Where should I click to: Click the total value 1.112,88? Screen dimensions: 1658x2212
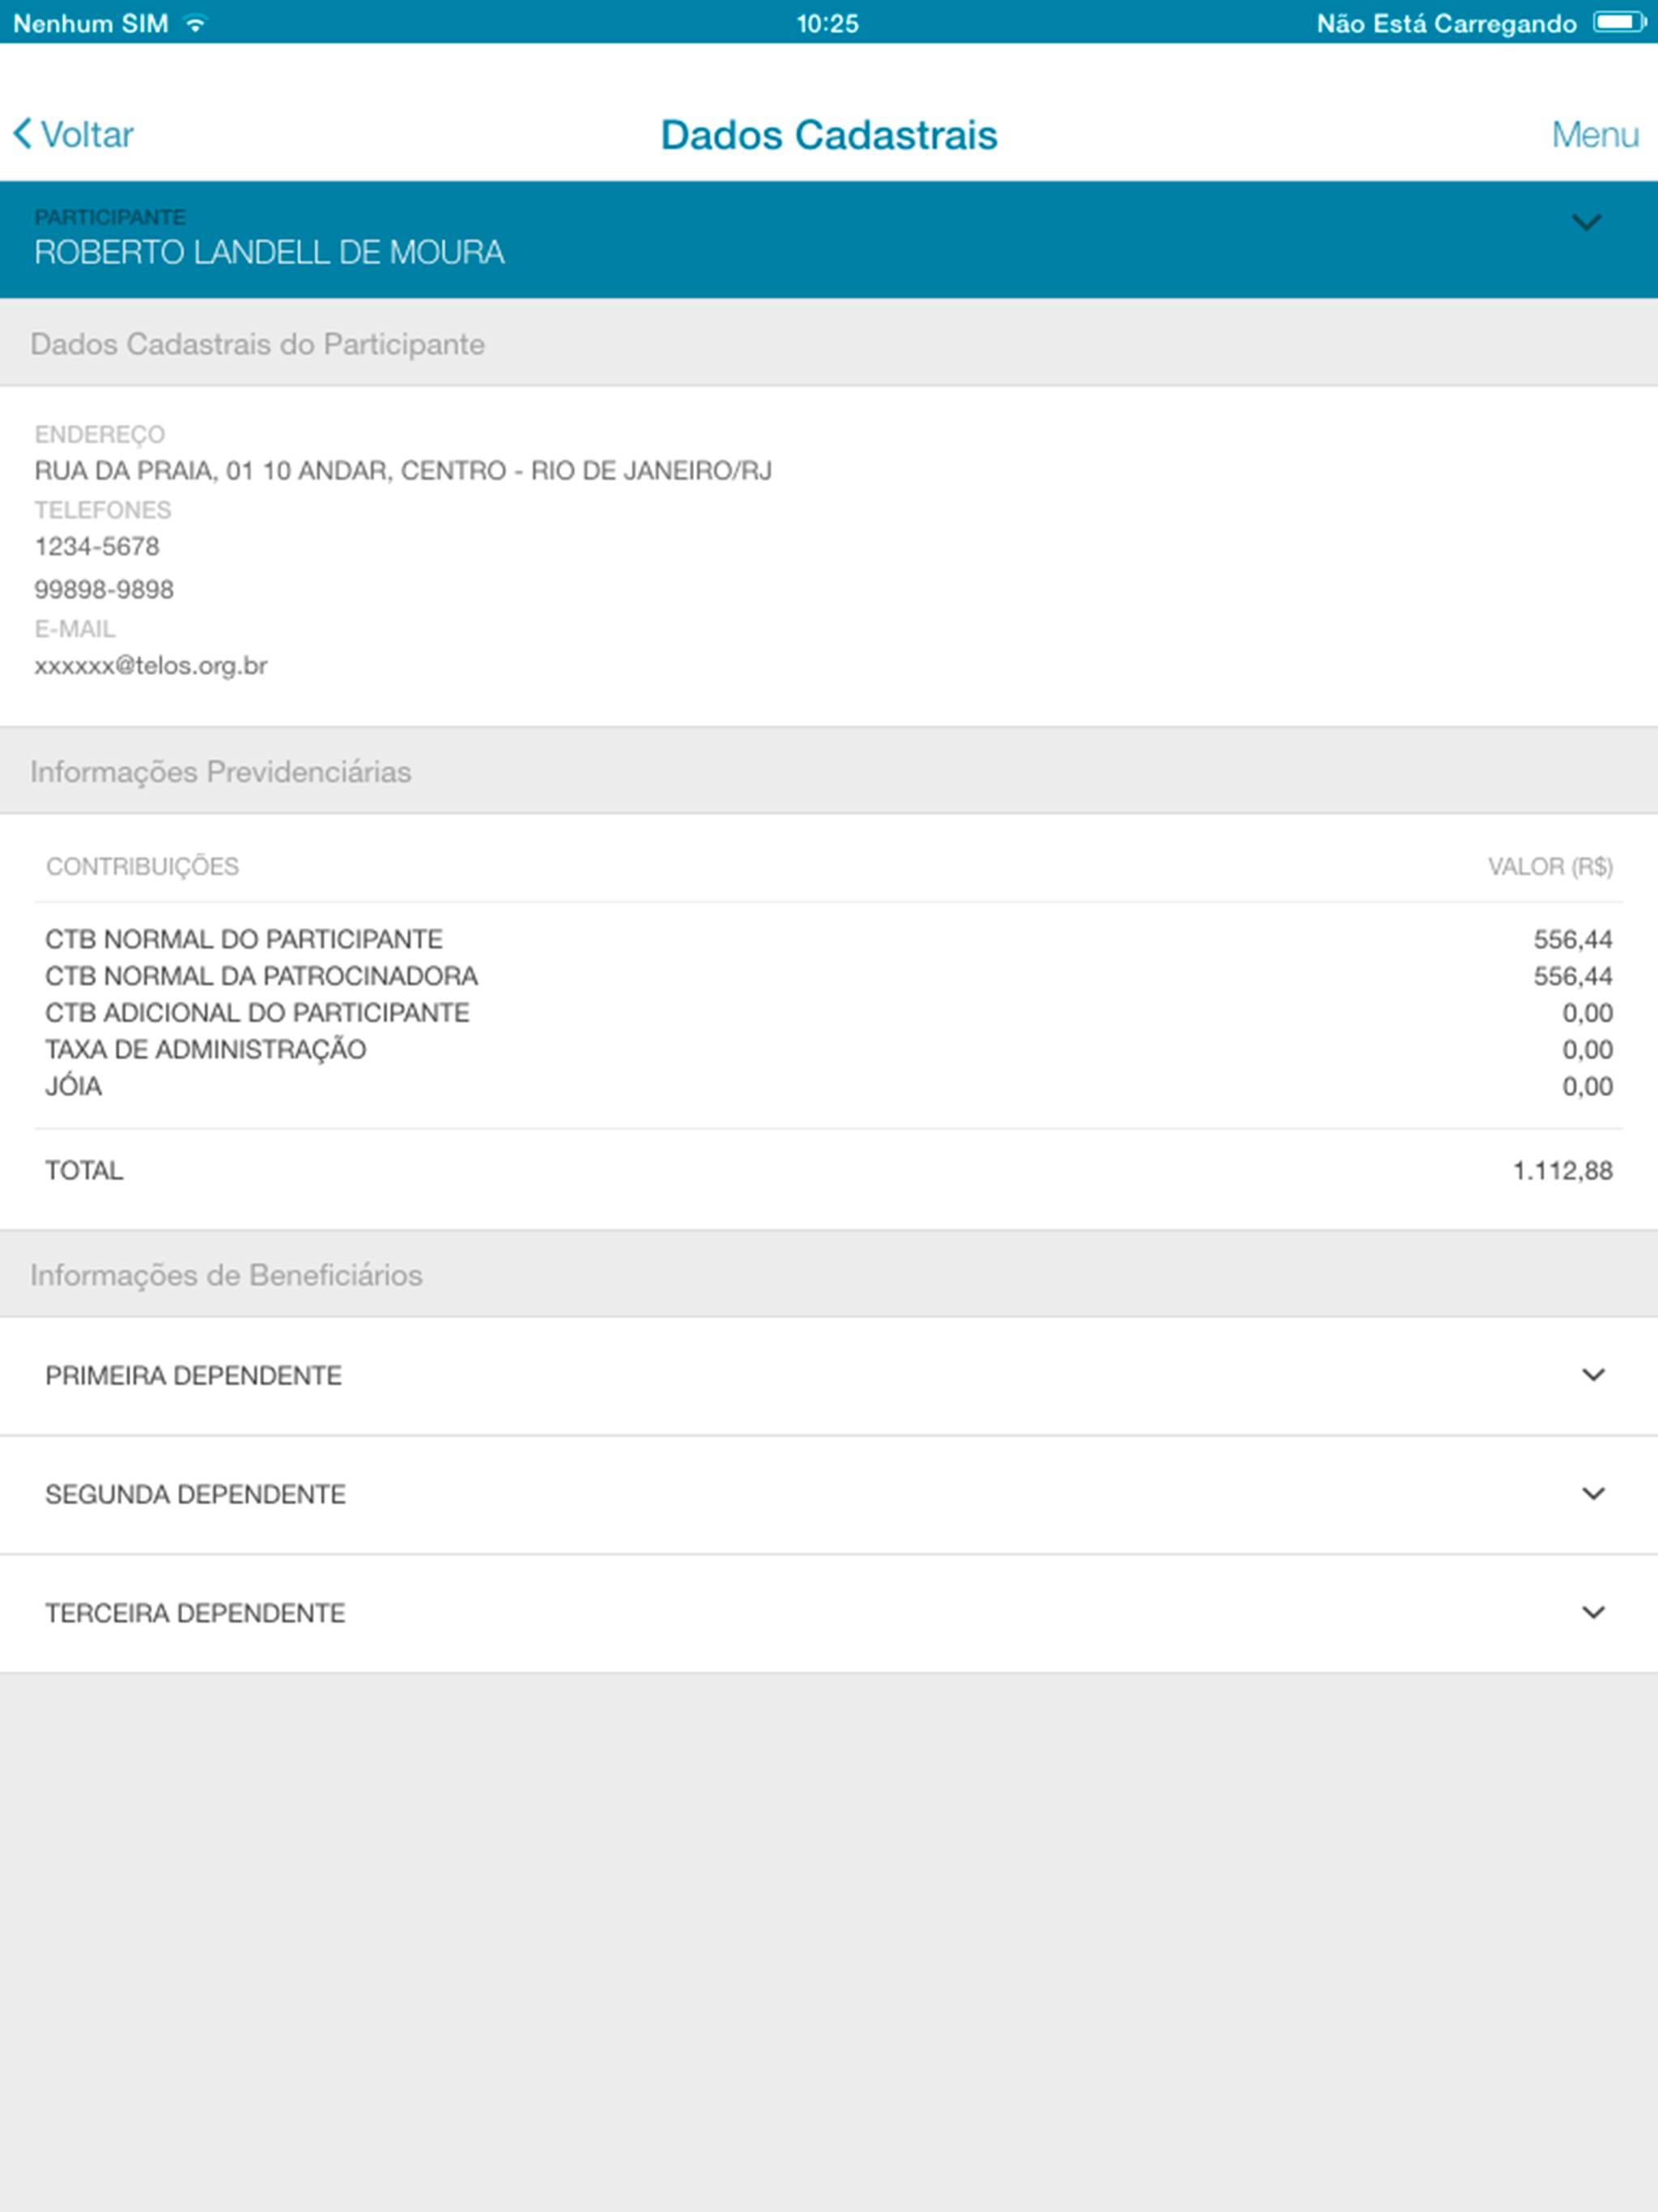[1562, 1170]
